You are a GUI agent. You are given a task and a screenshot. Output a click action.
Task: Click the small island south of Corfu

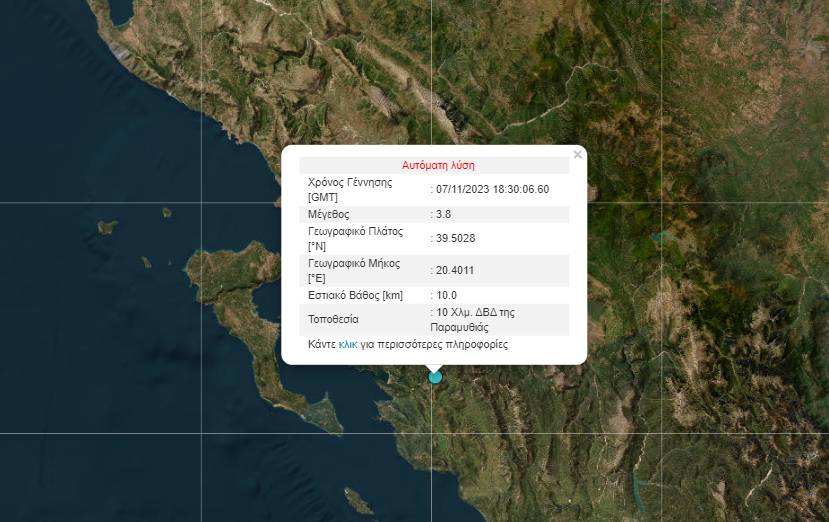[355, 497]
